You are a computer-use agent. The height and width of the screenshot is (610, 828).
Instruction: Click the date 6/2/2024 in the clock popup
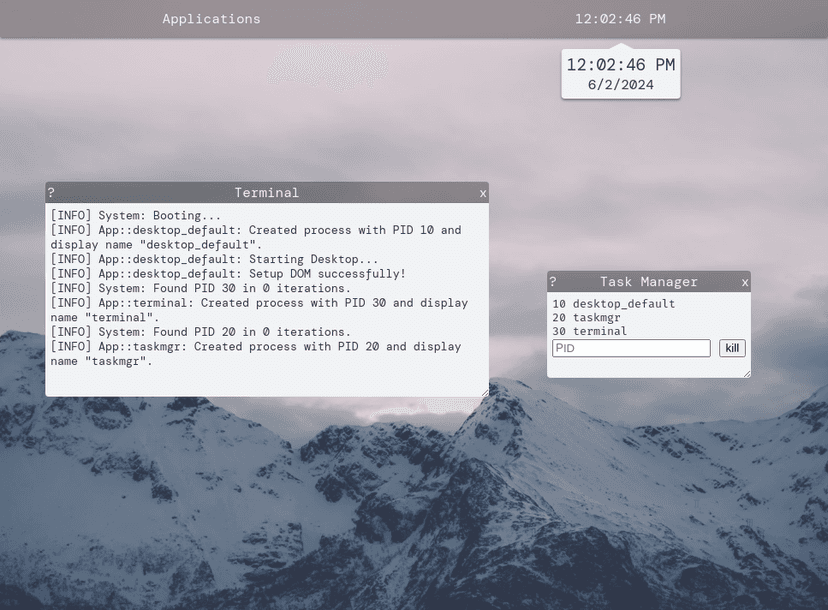[x=620, y=85]
